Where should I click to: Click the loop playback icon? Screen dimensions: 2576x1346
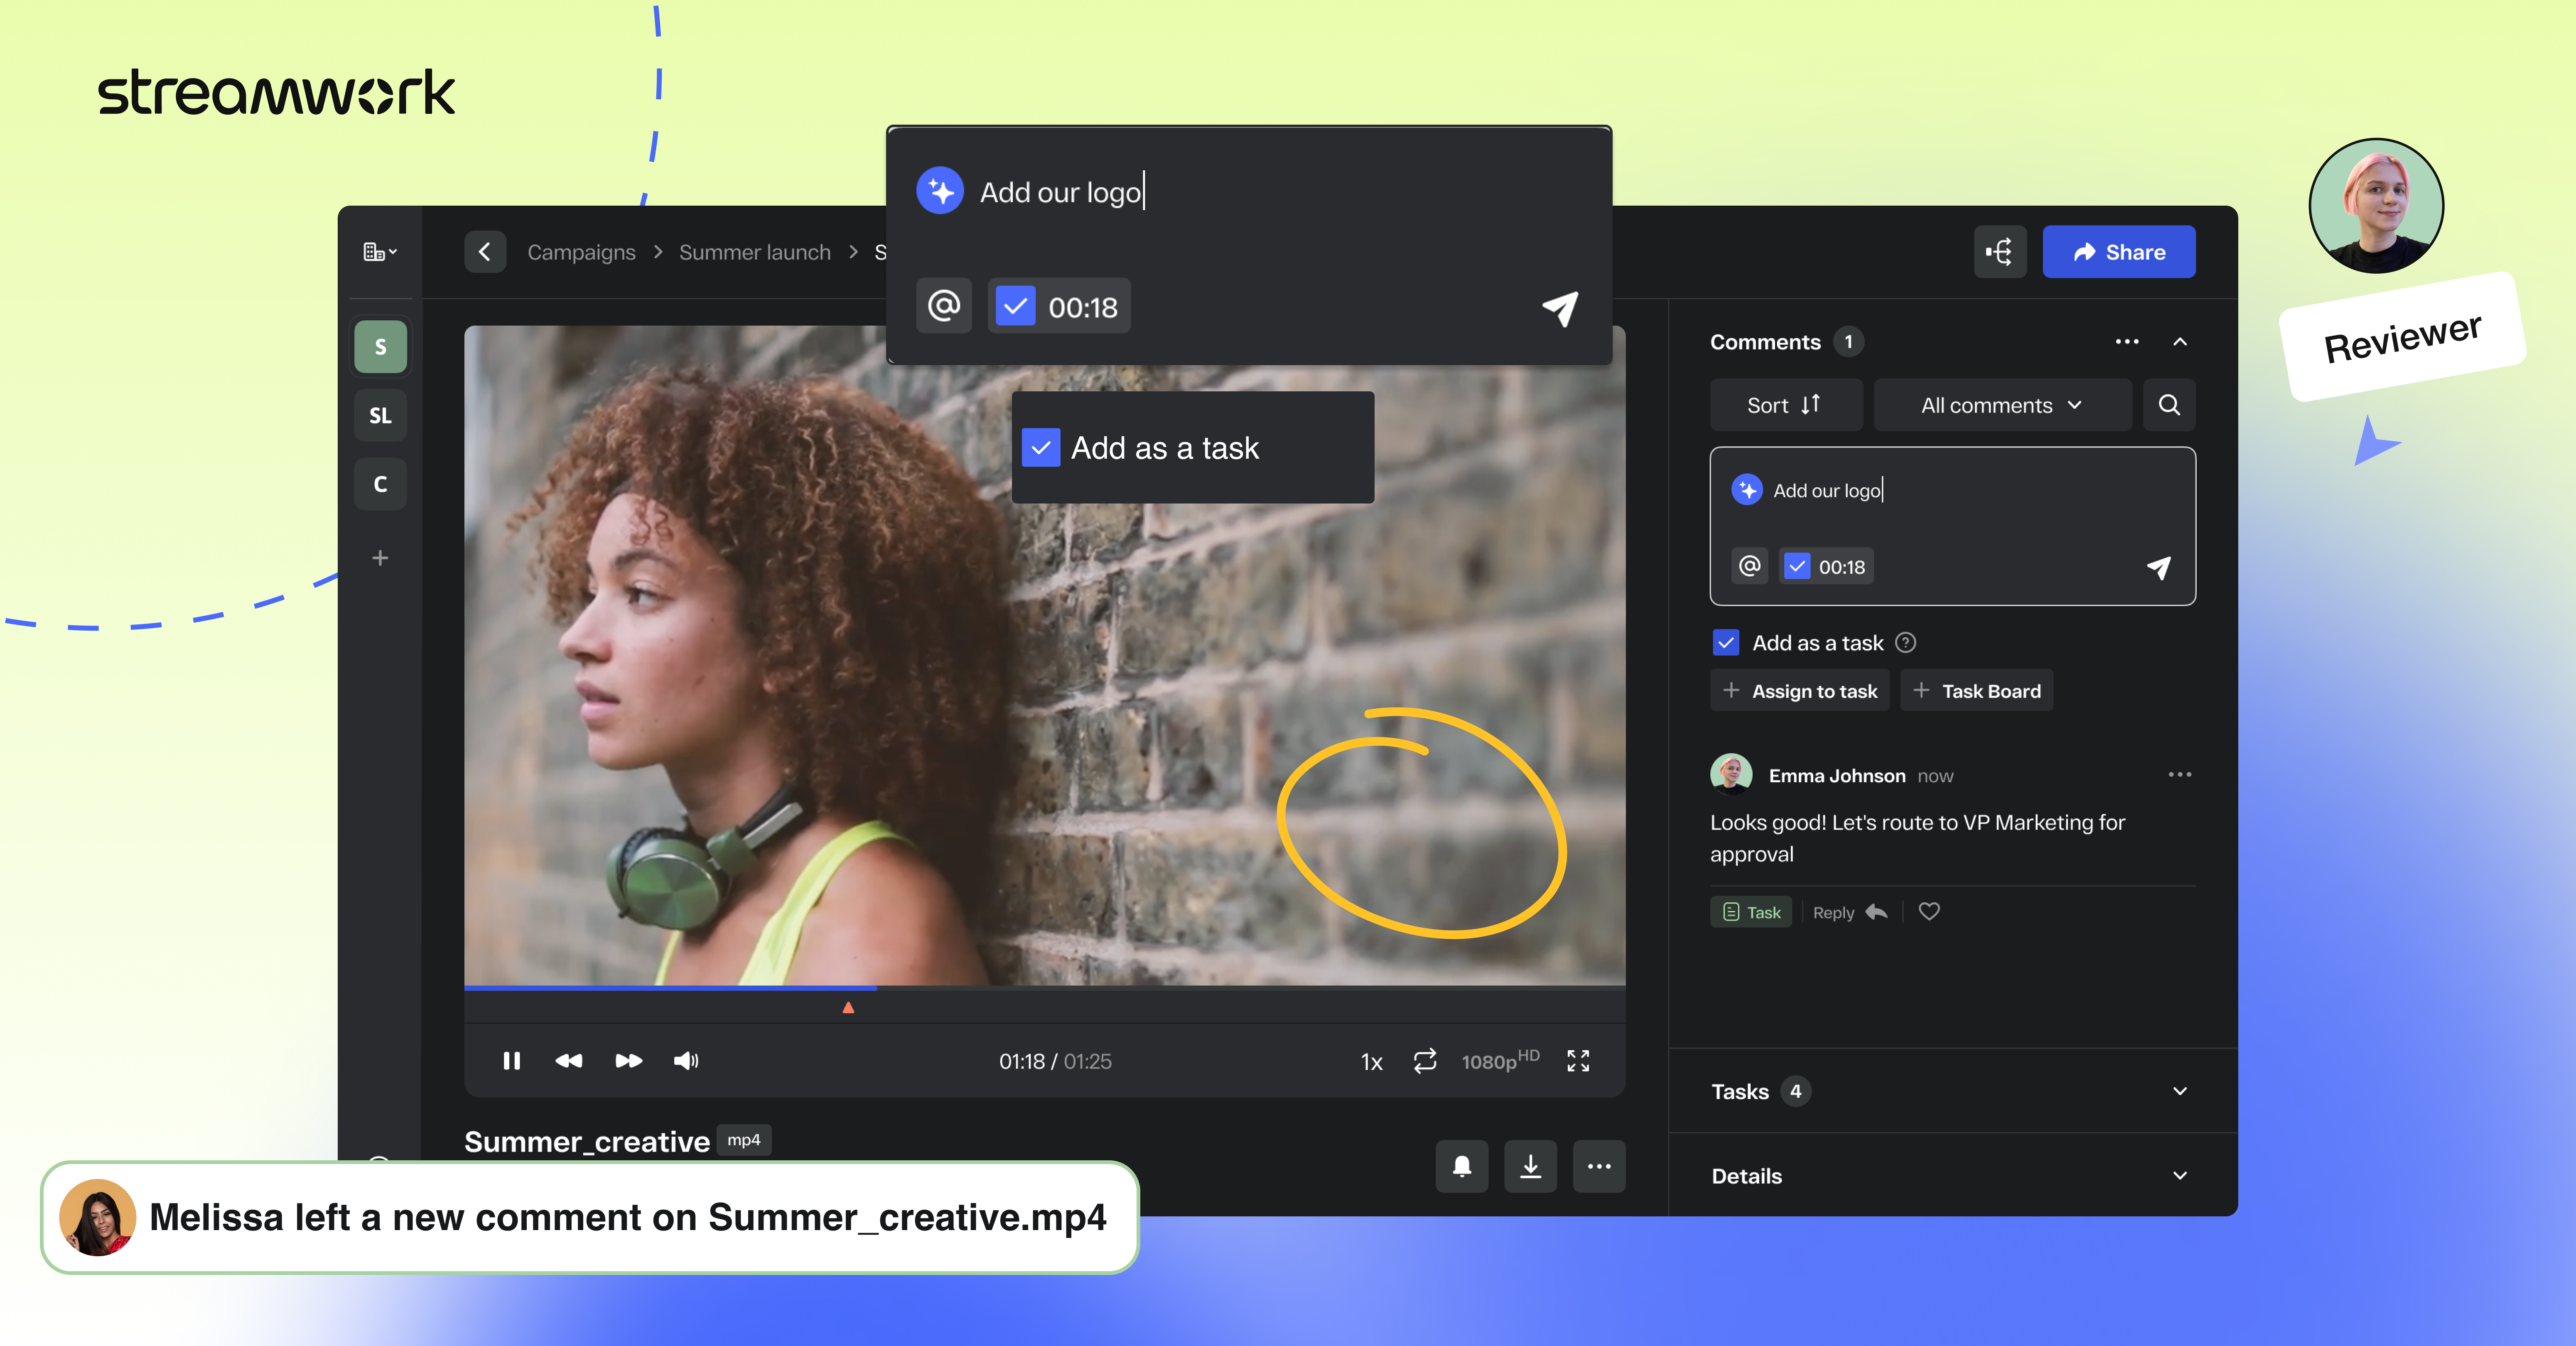tap(1425, 1061)
